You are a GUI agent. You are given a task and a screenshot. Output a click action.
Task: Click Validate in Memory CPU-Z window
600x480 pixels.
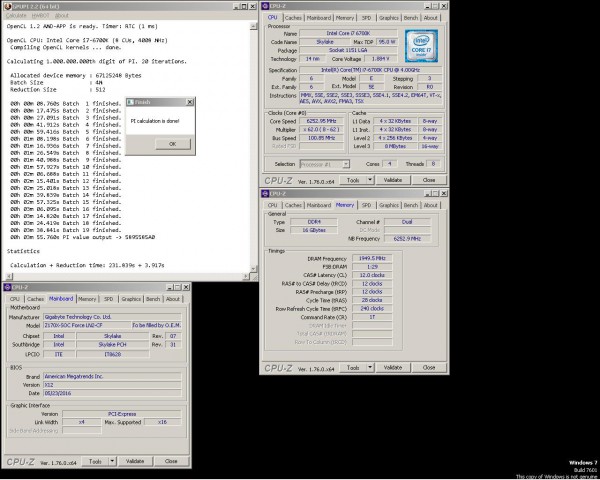[393, 367]
